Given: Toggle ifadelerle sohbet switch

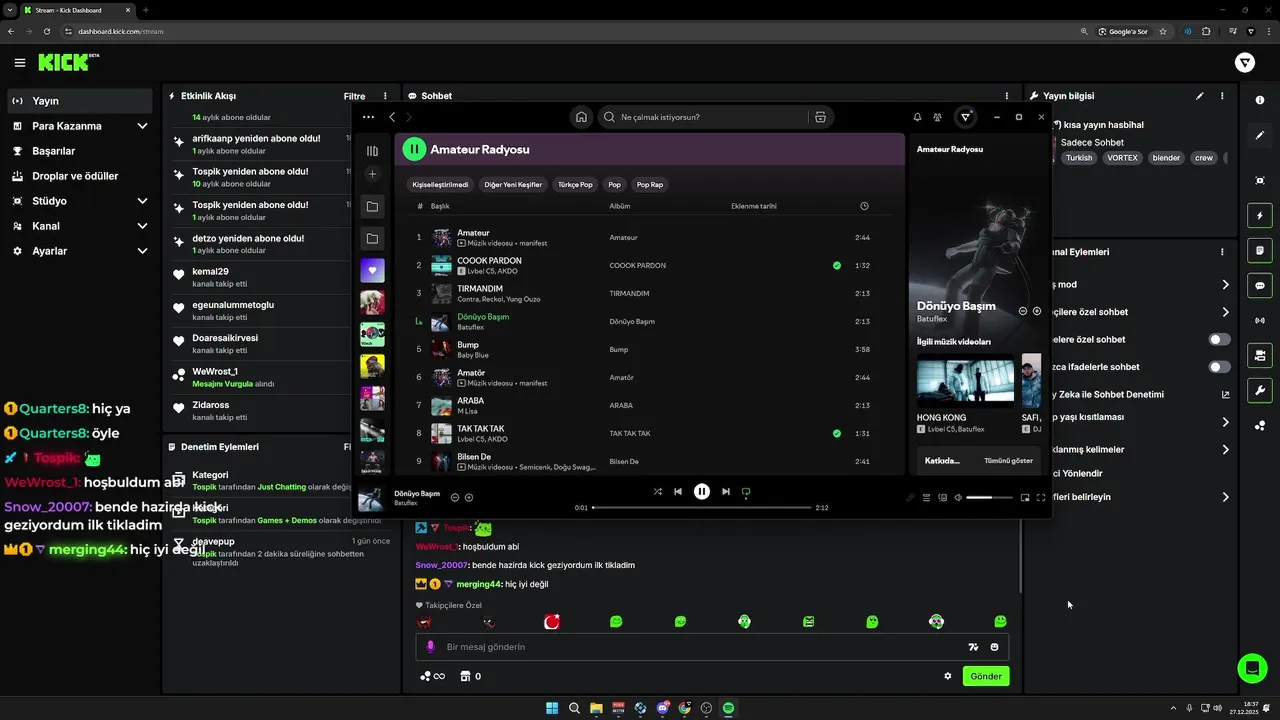Looking at the screenshot, I should [x=1219, y=367].
